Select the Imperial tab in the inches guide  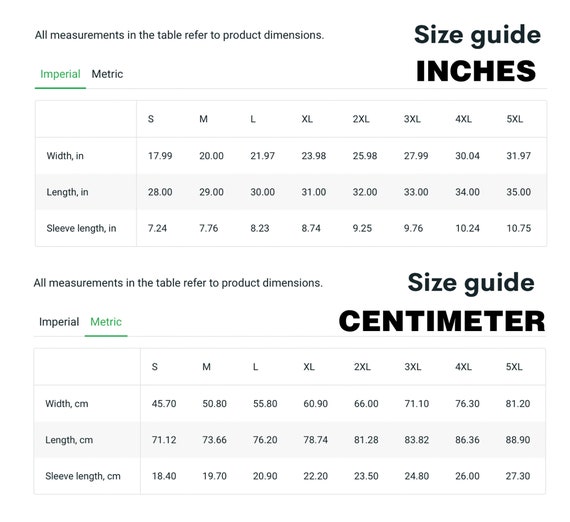point(60,74)
